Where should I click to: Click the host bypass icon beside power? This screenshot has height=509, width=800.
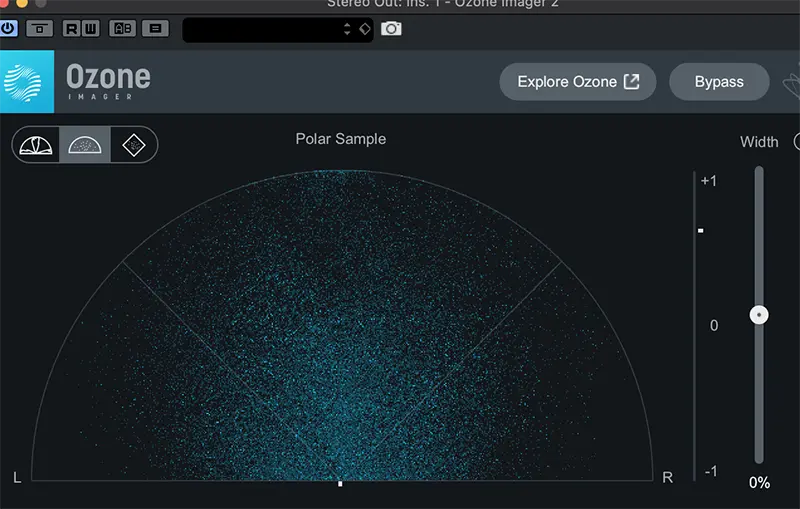(40, 29)
